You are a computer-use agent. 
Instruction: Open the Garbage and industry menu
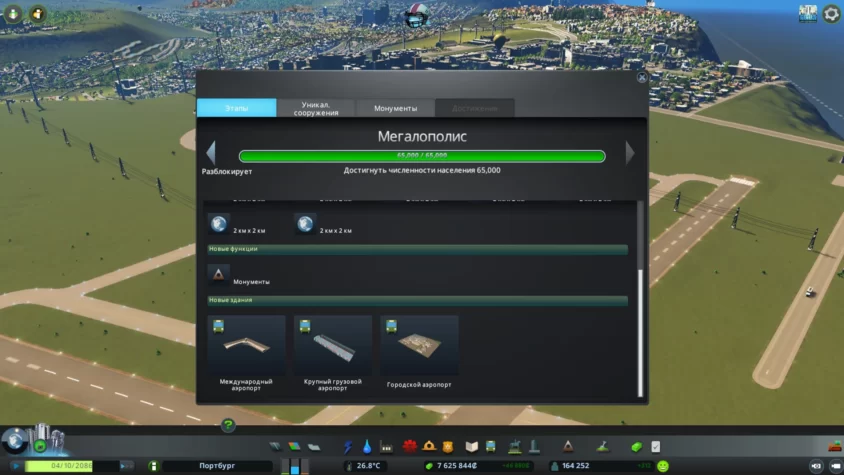[386, 446]
